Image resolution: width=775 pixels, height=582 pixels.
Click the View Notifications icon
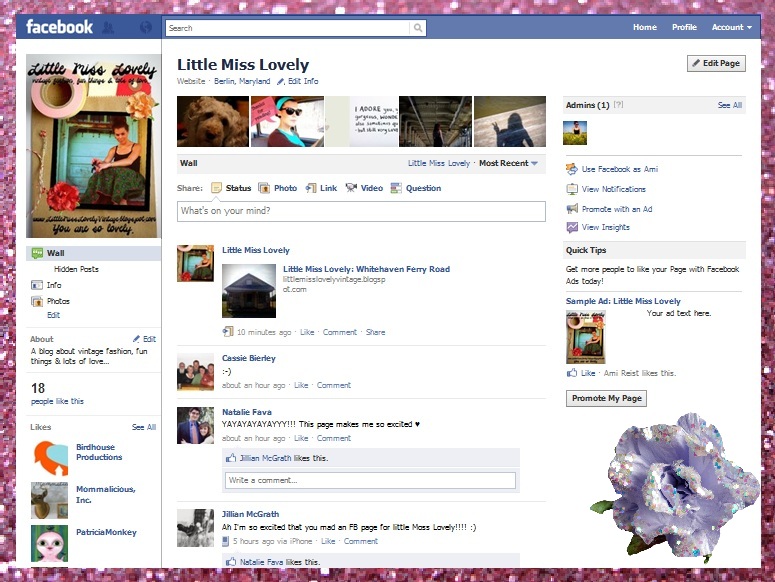[572, 189]
